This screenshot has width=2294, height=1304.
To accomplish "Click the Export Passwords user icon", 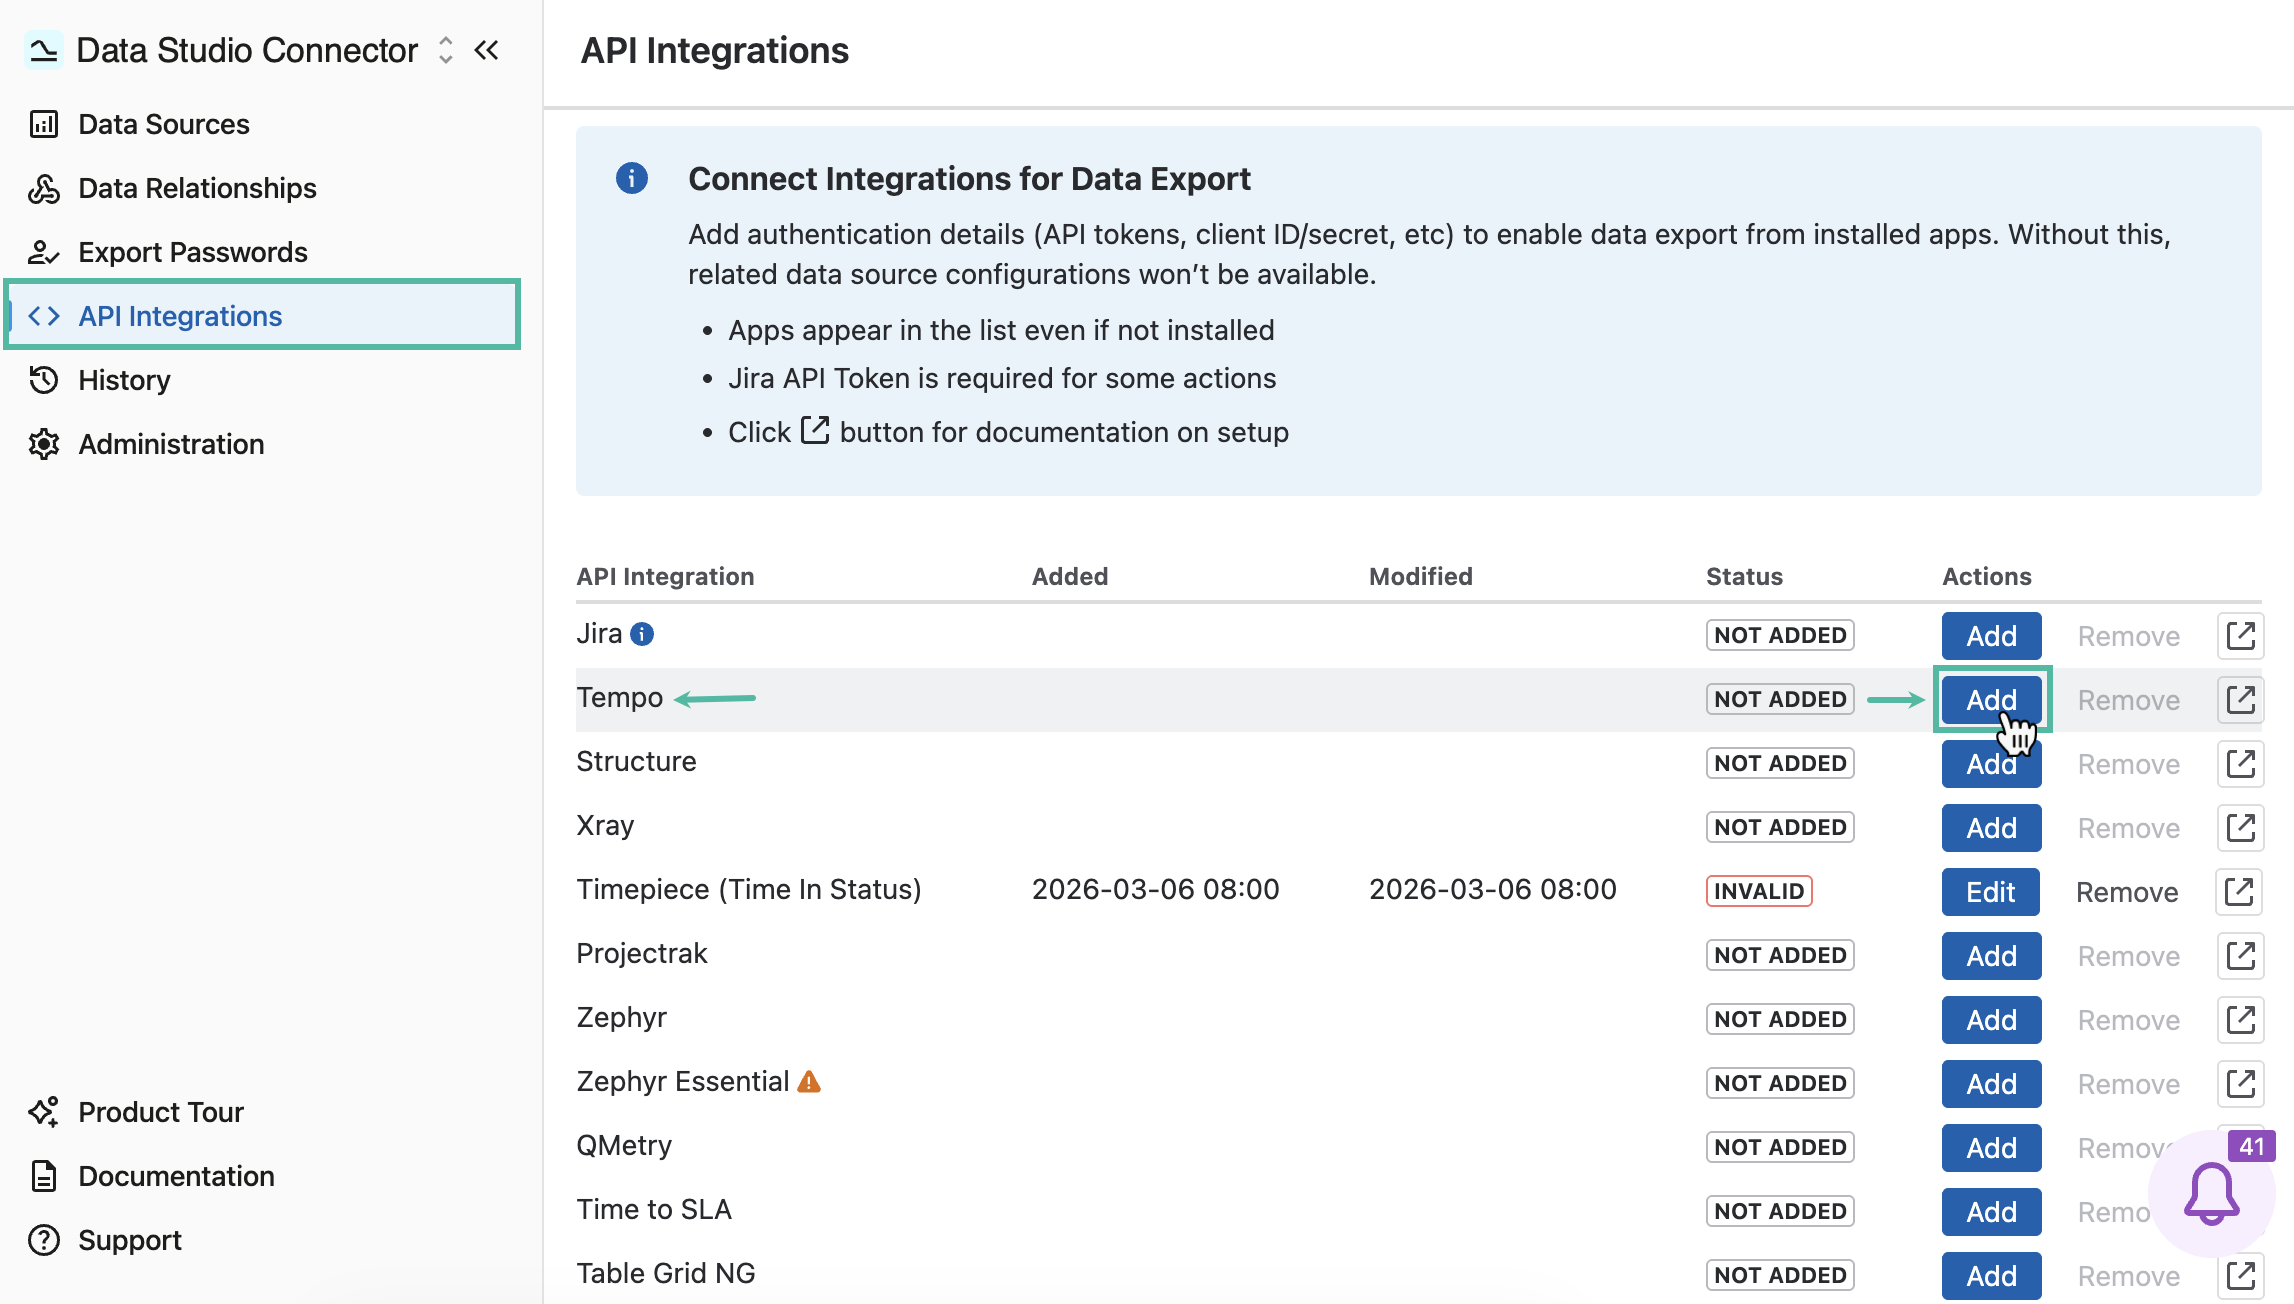I will pos(44,252).
